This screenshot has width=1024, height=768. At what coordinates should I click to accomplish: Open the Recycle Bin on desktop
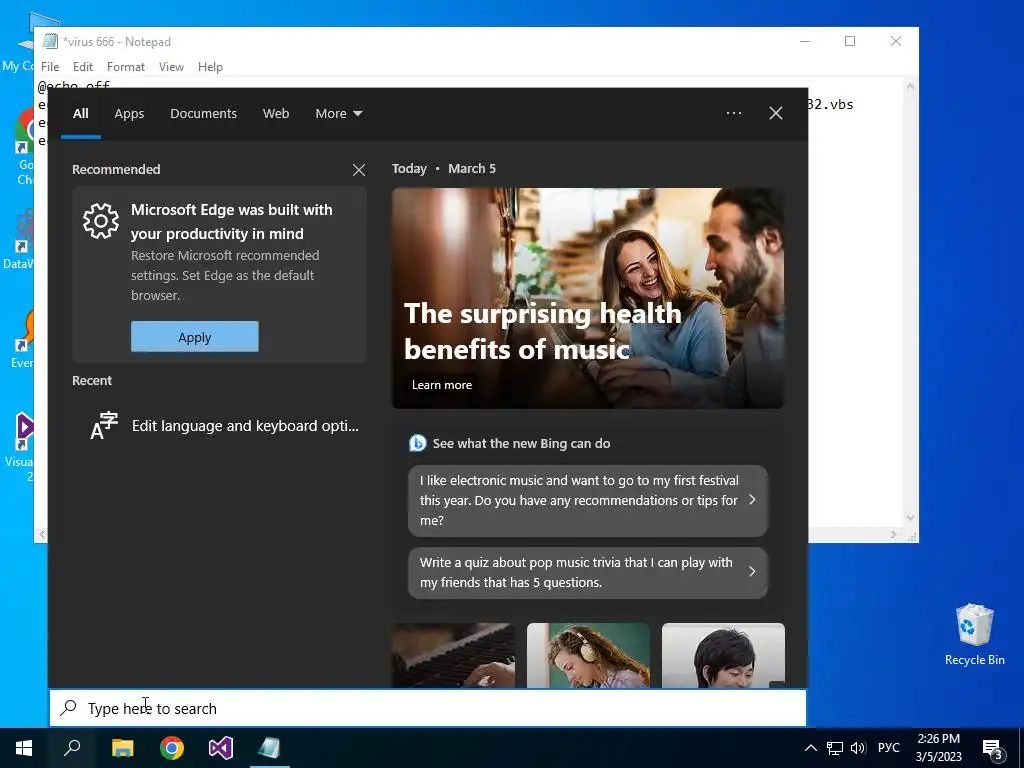point(974,635)
